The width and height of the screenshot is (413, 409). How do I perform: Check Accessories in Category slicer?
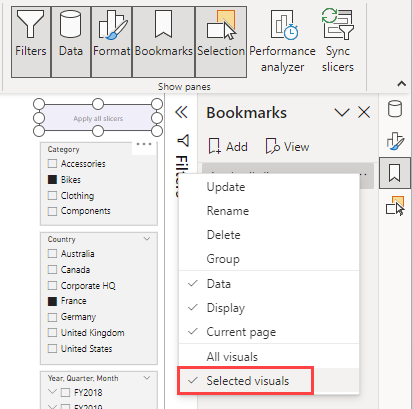pos(52,163)
